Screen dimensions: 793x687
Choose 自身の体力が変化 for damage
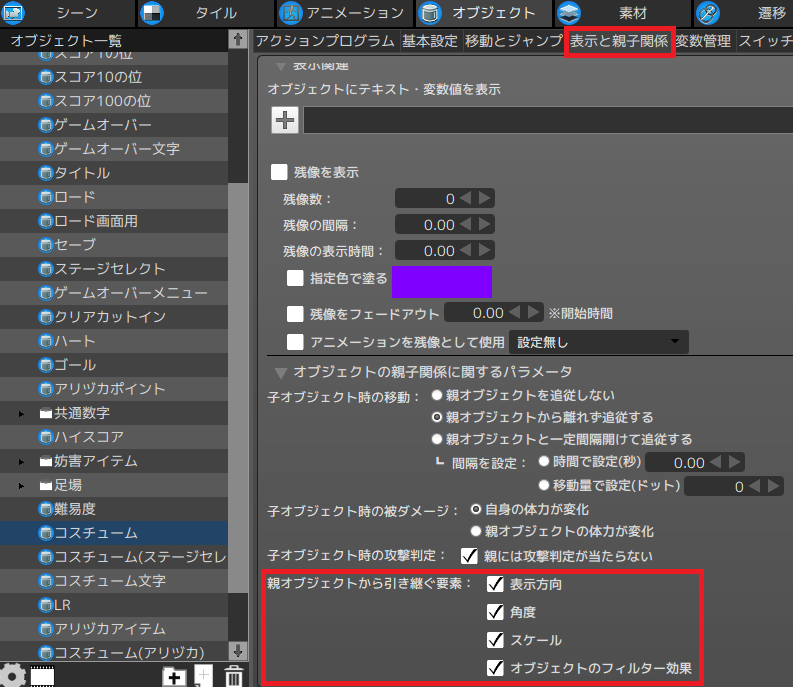coord(476,509)
